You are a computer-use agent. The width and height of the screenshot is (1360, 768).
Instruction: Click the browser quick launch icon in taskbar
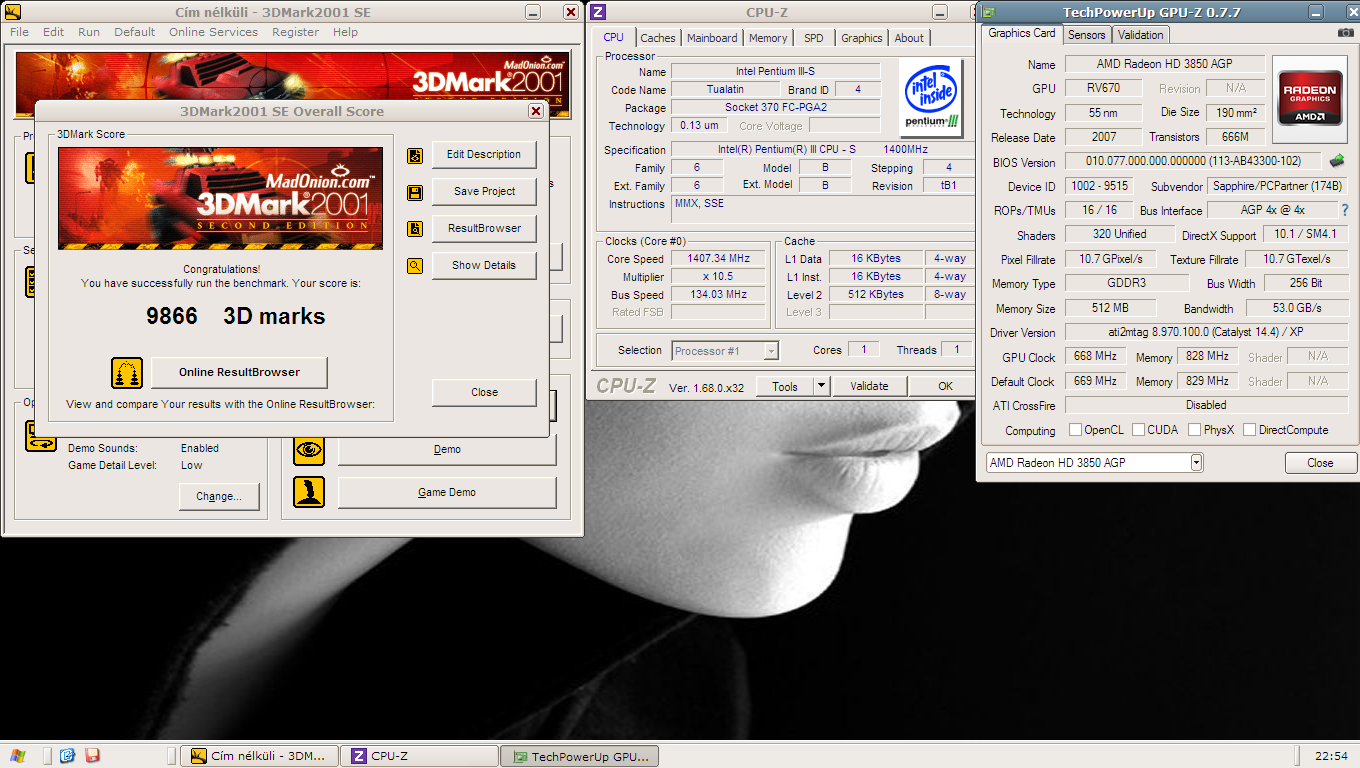(68, 756)
